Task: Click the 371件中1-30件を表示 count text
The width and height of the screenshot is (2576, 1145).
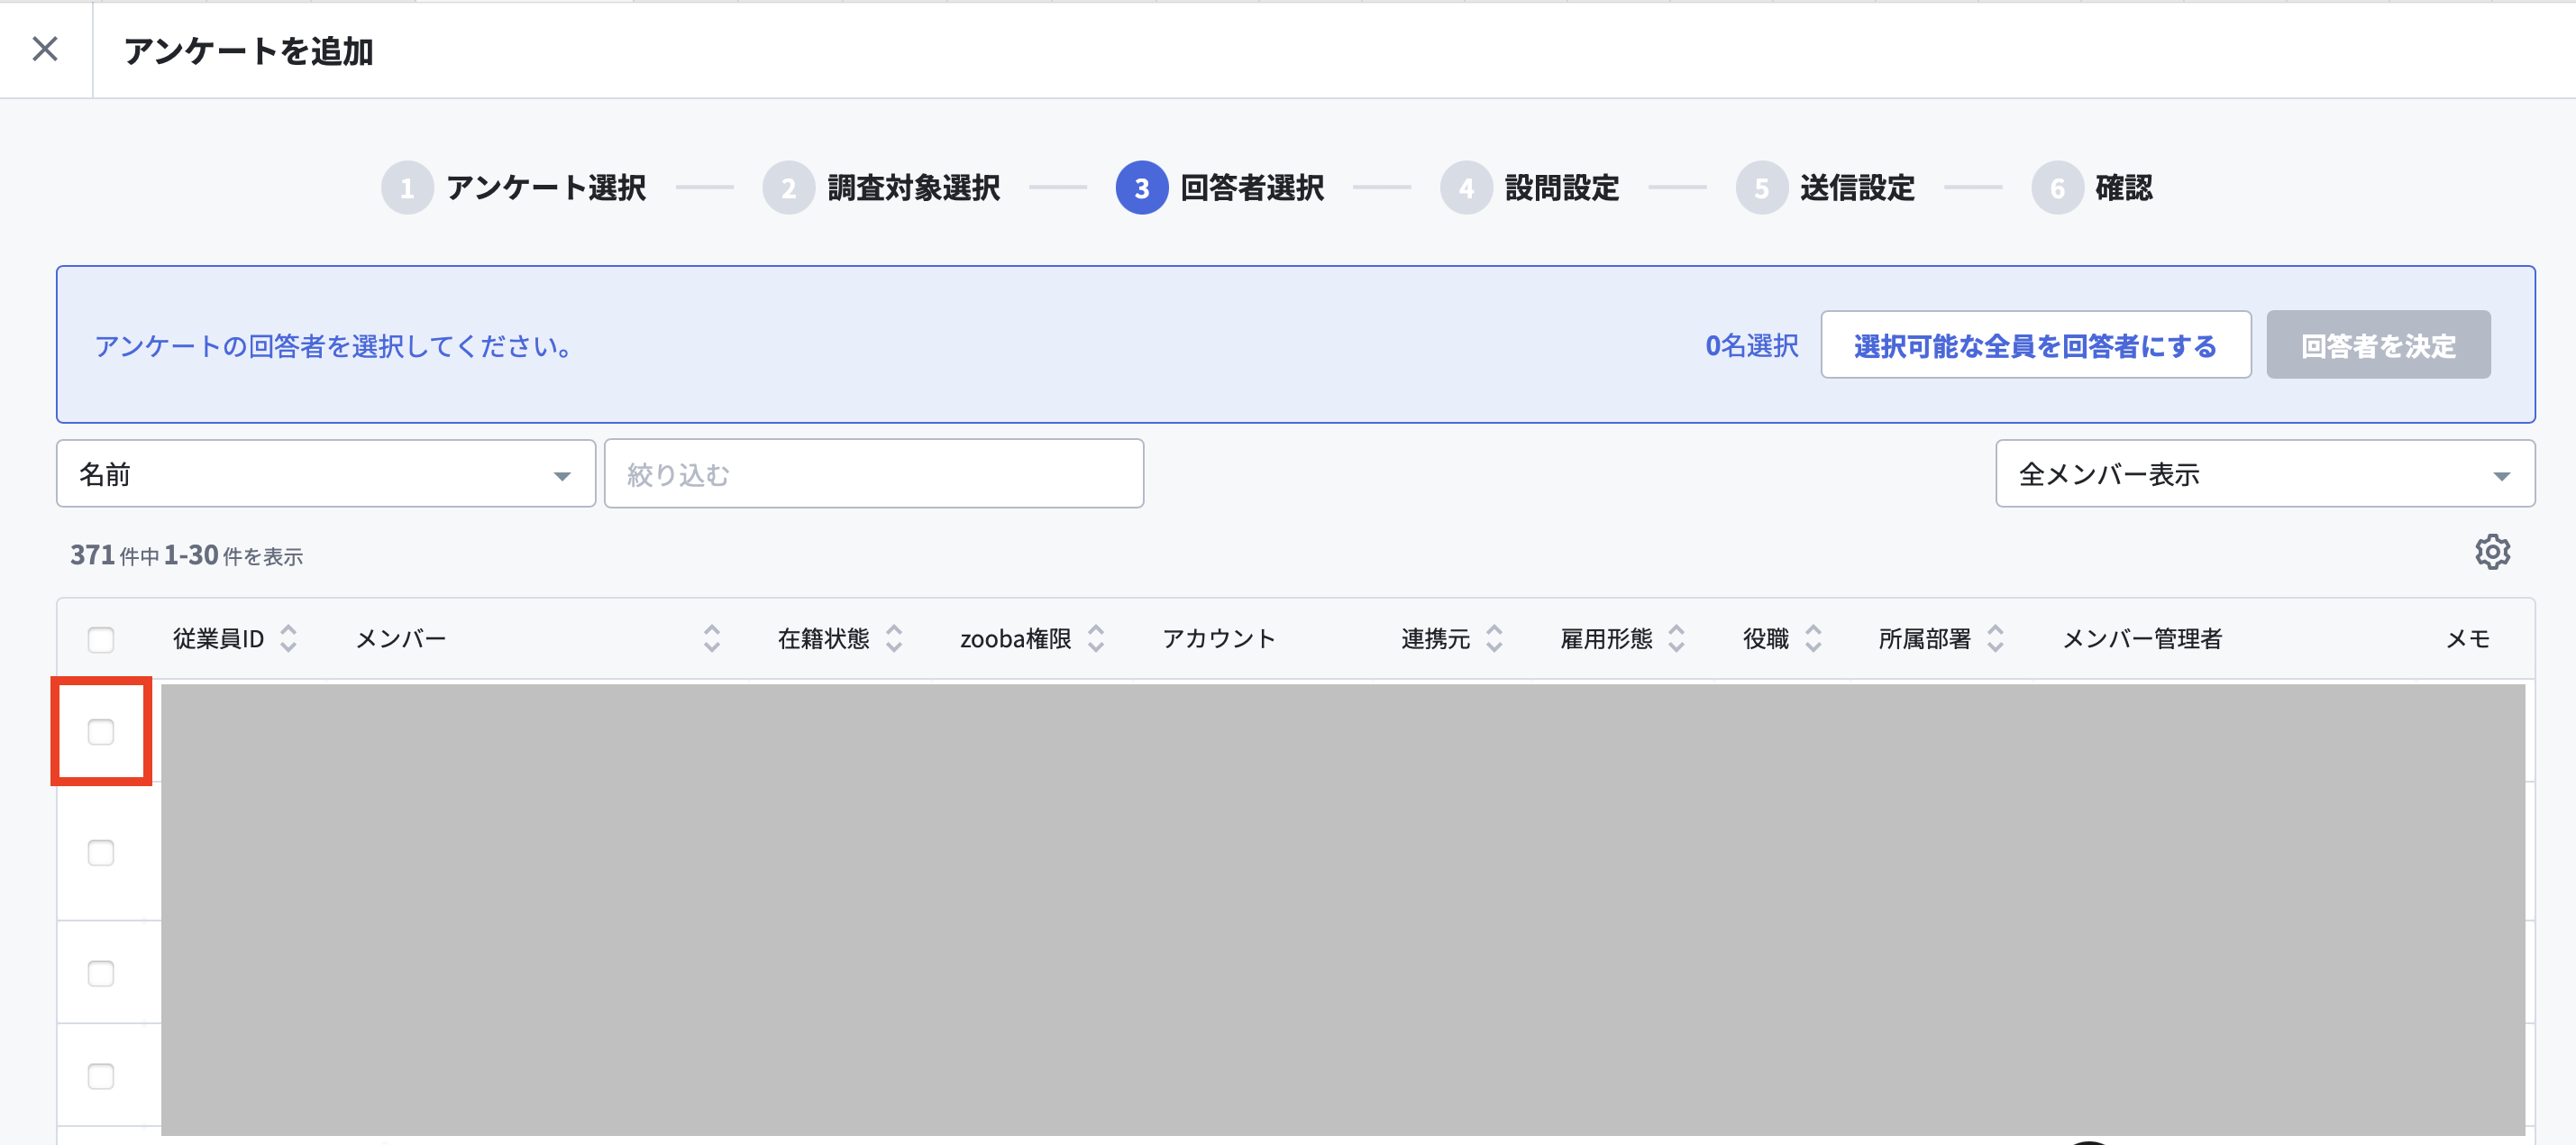Action: click(186, 555)
